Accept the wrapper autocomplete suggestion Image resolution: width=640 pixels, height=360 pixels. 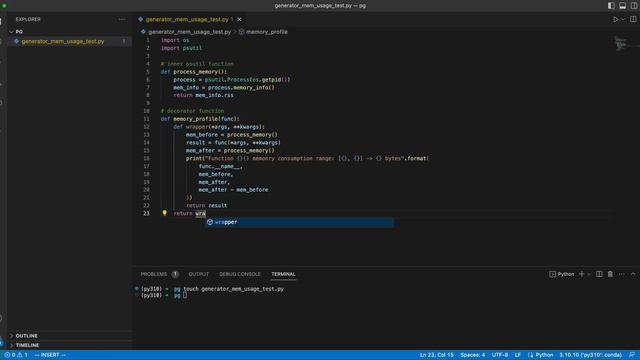[300, 222]
